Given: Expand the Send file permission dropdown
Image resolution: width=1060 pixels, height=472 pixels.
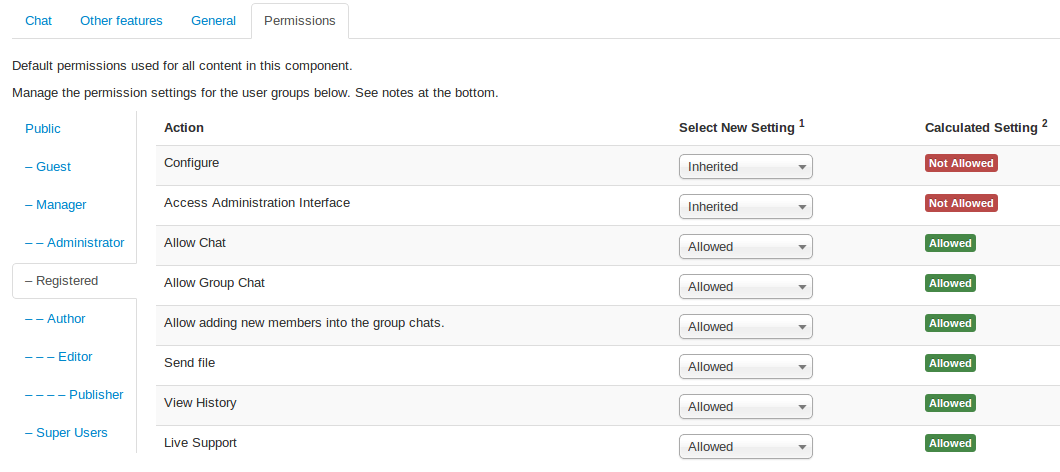Looking at the screenshot, I should pos(745,367).
